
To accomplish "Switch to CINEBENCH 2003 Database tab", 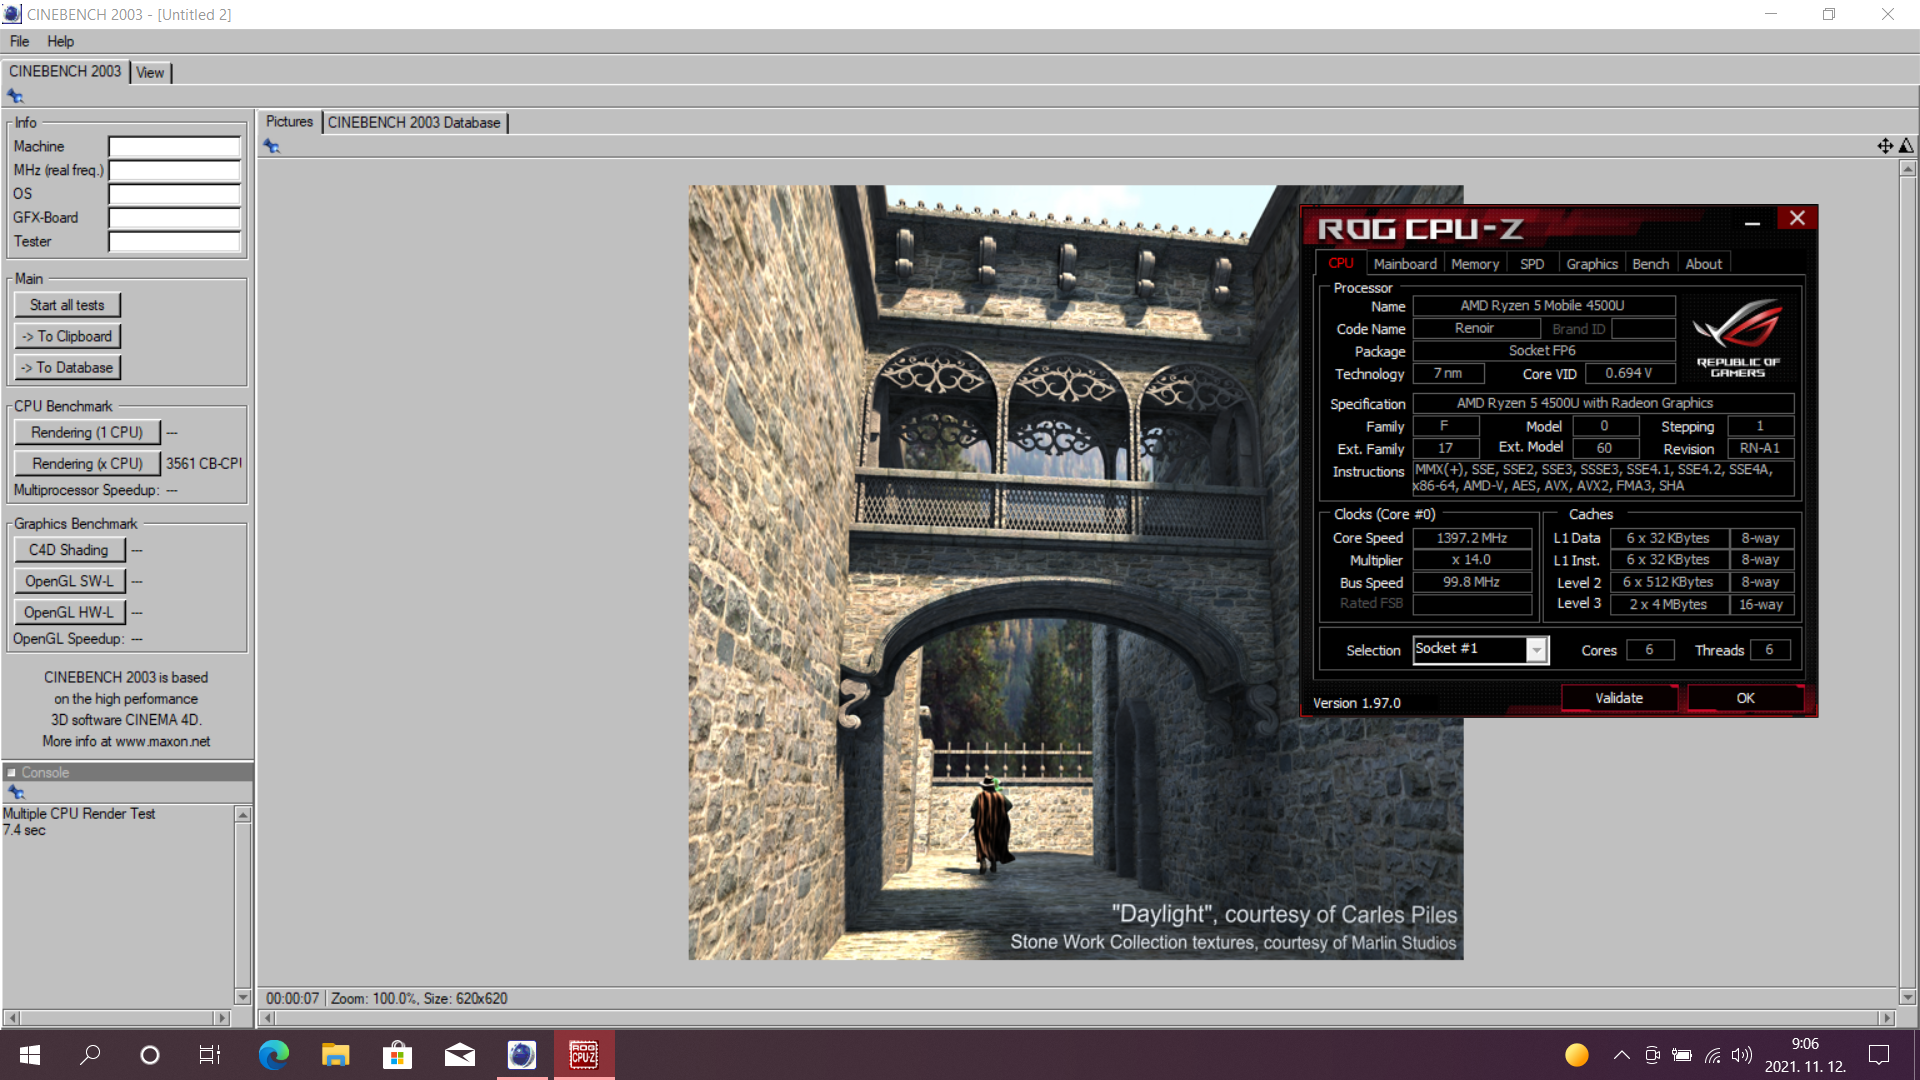I will (x=414, y=122).
